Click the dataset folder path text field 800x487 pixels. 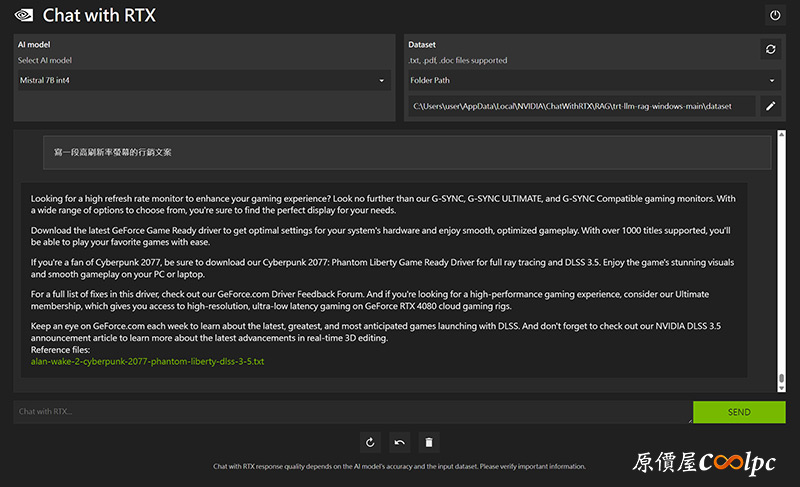[582, 106]
